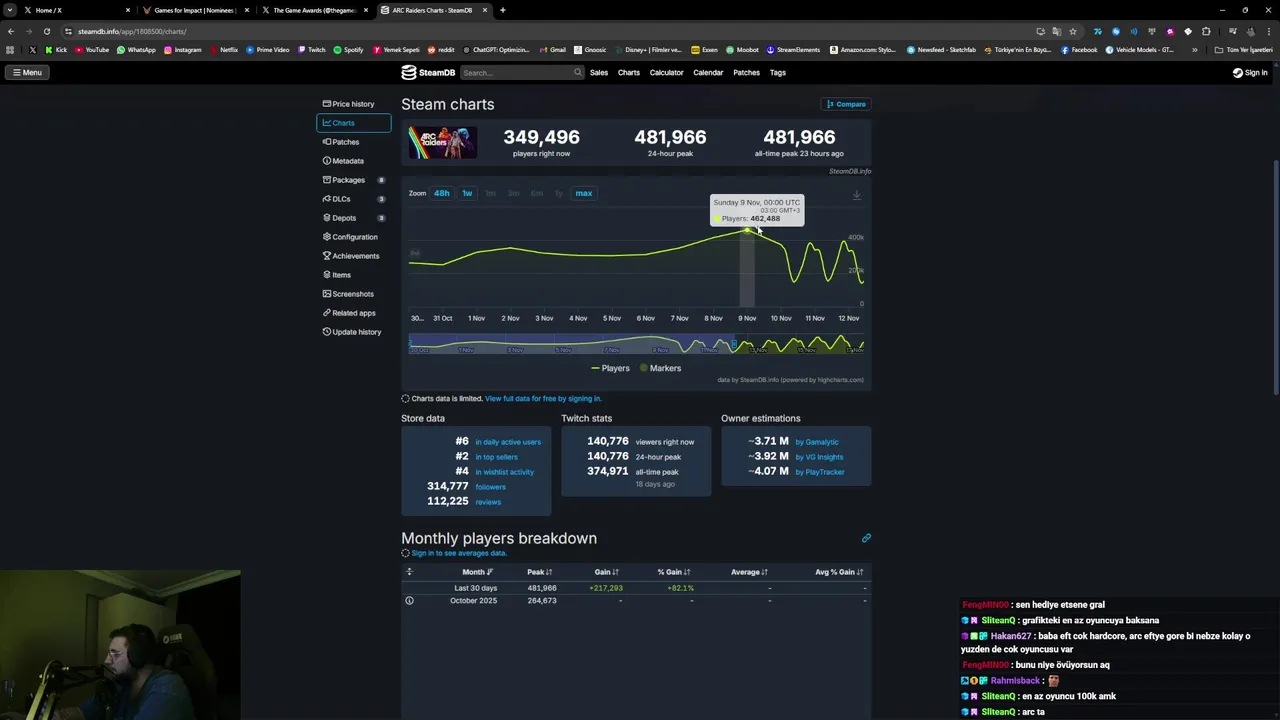Set chart zoom to 1w
The height and width of the screenshot is (720, 1280).
coord(467,193)
